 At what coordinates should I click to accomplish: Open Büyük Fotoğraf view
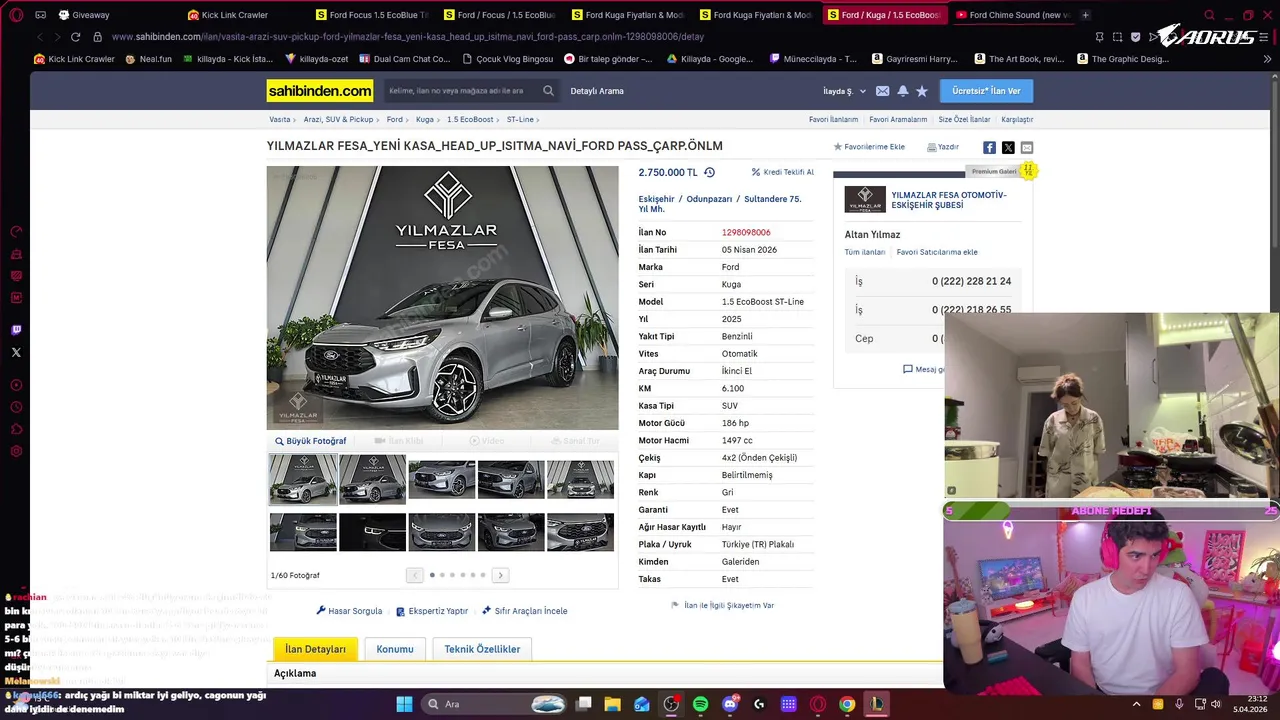point(311,441)
